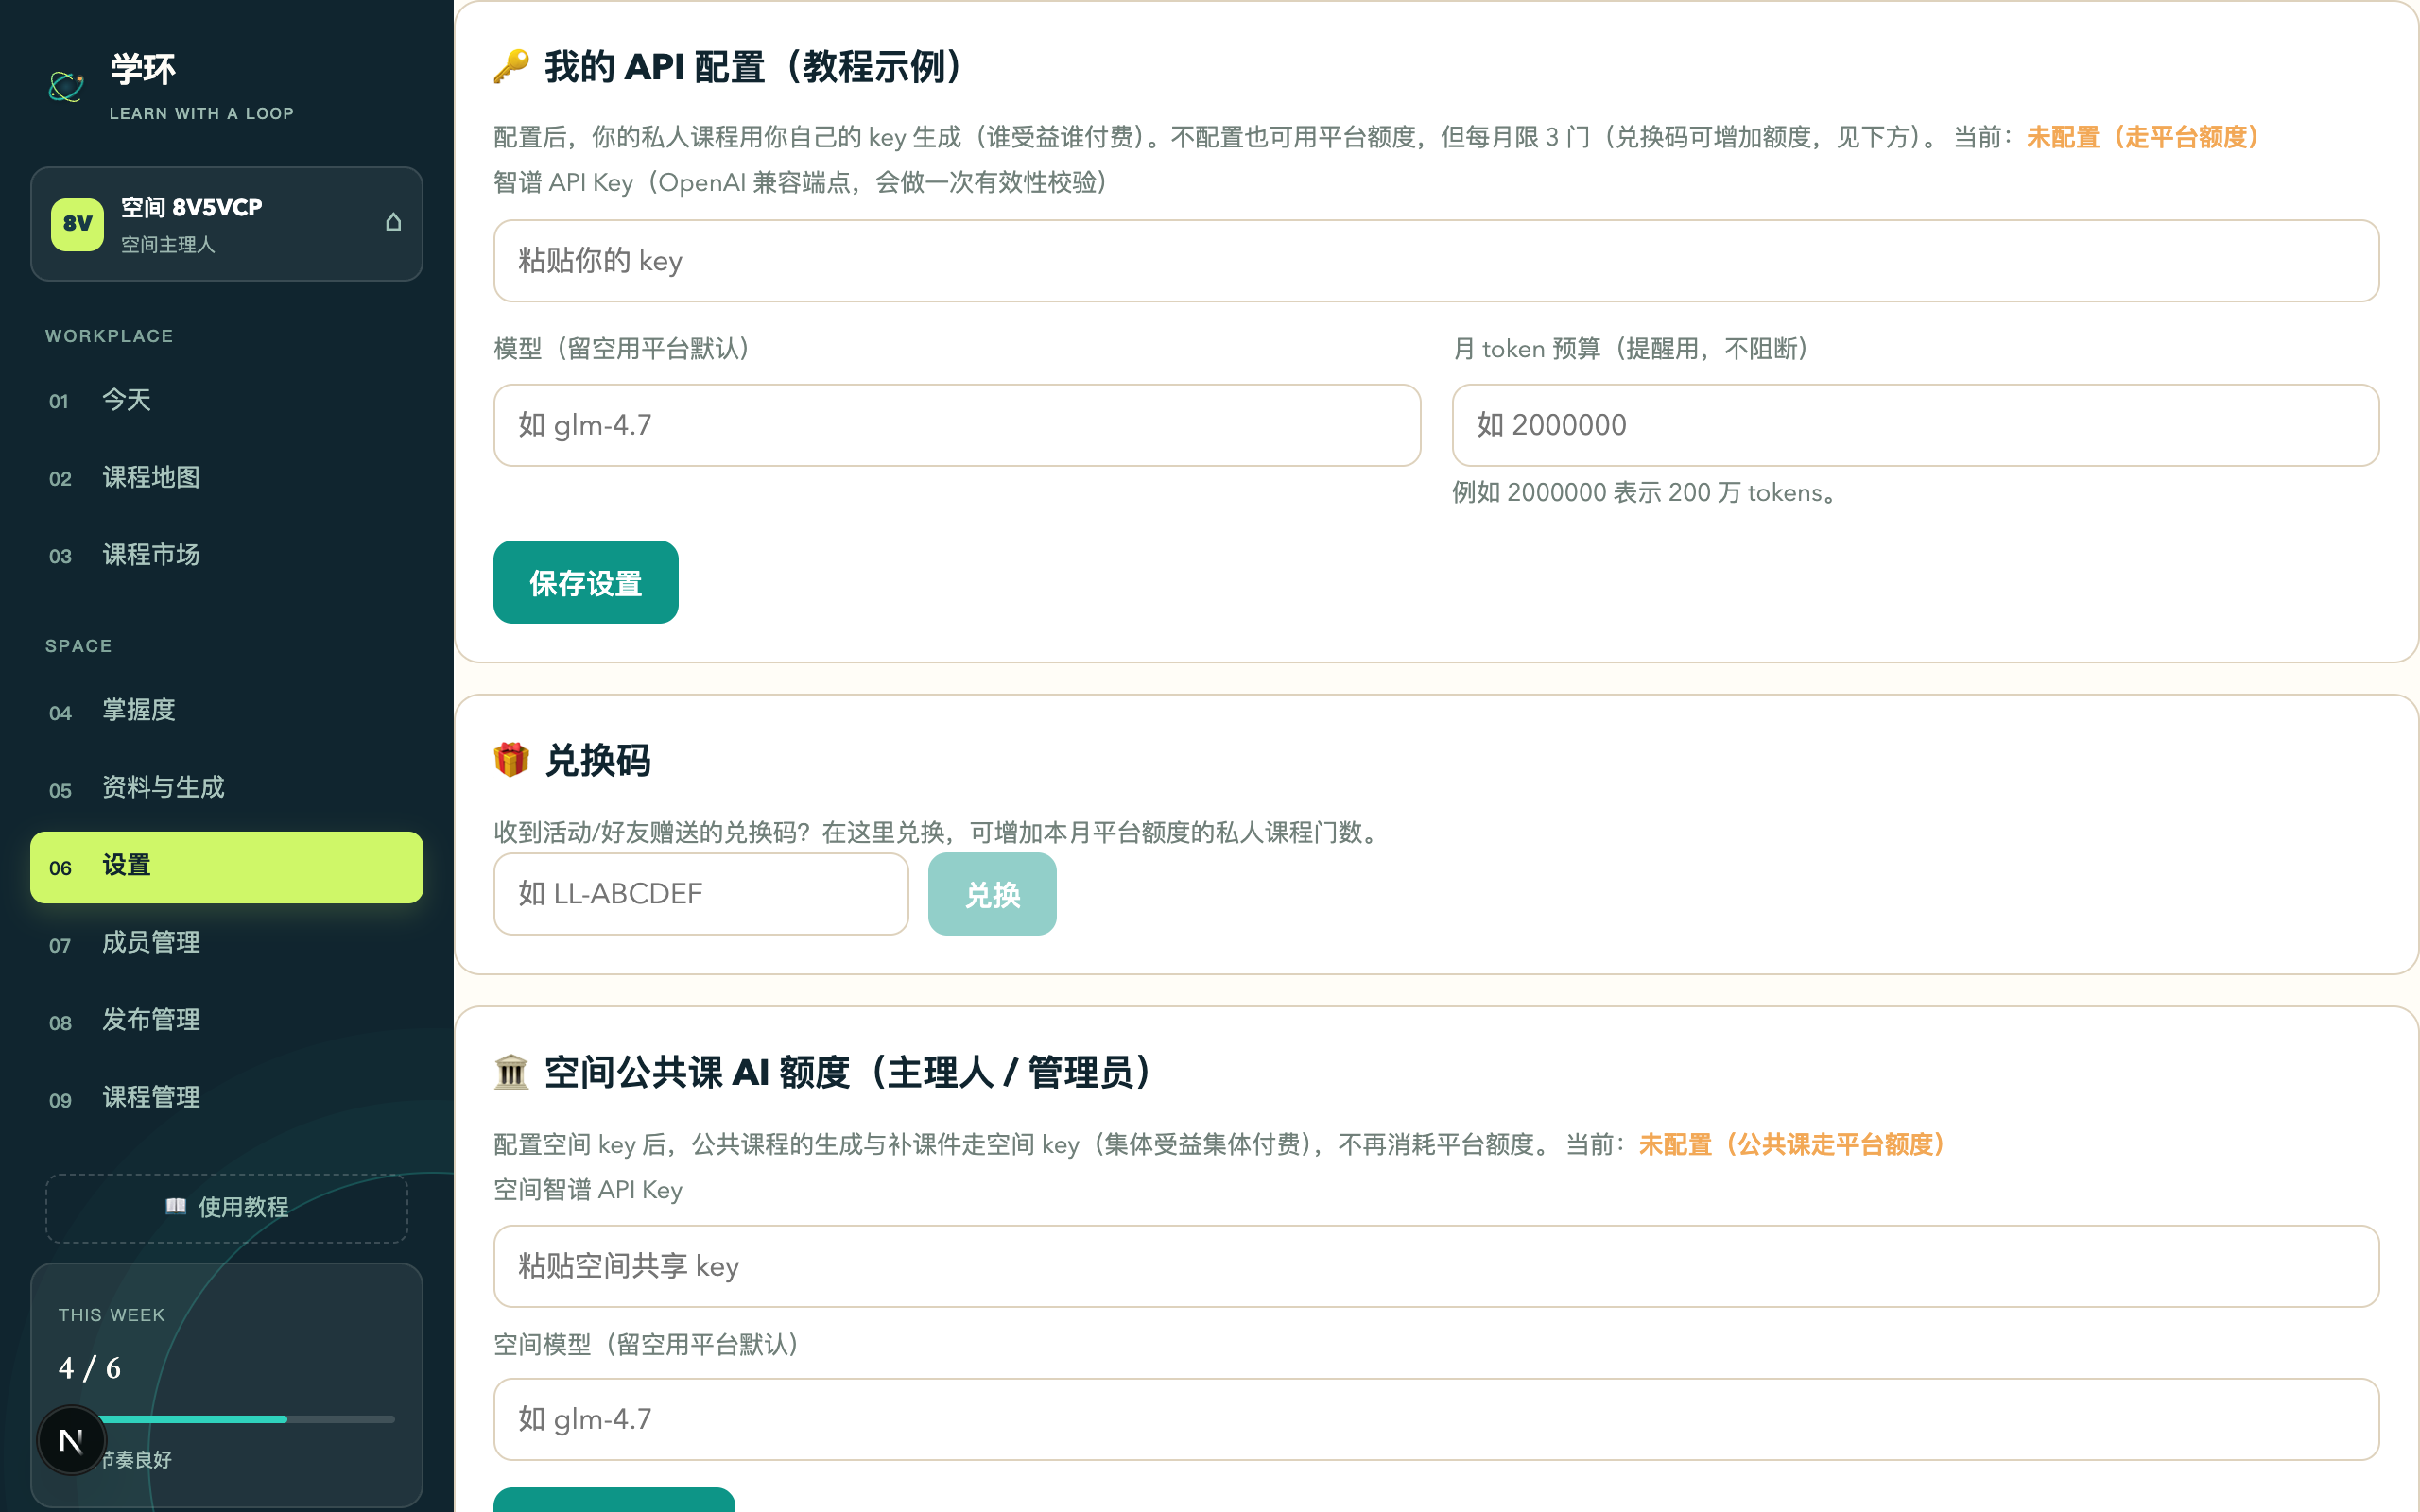
Task: Go to 课程市场 in sidebar
Action: (x=227, y=555)
